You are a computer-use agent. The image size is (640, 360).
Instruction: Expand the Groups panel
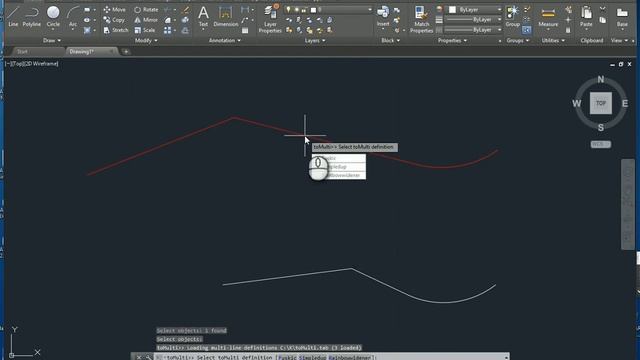pyautogui.click(x=518, y=40)
